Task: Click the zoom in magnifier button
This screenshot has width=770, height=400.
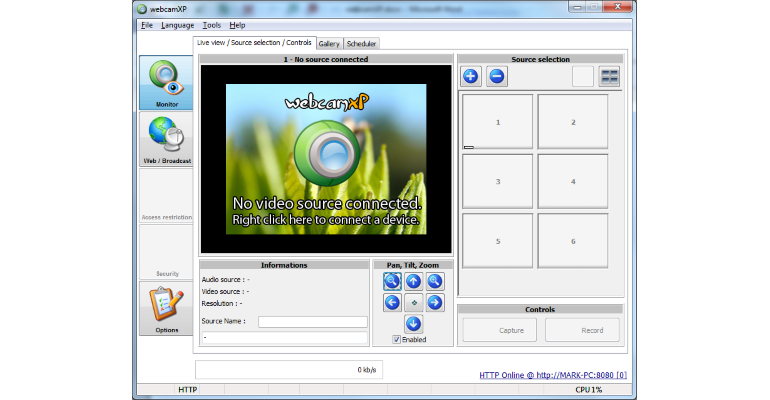Action: pyautogui.click(x=435, y=281)
